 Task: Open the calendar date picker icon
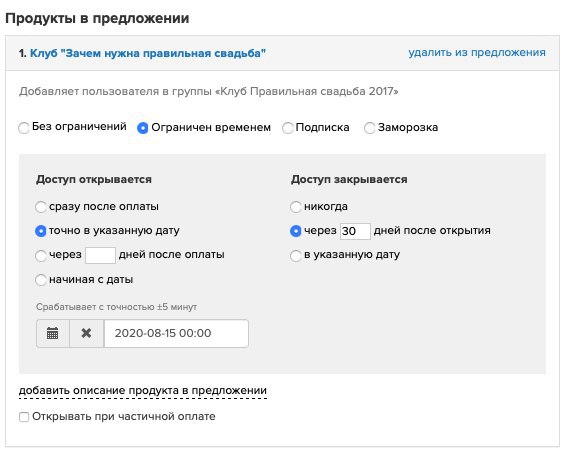point(53,333)
